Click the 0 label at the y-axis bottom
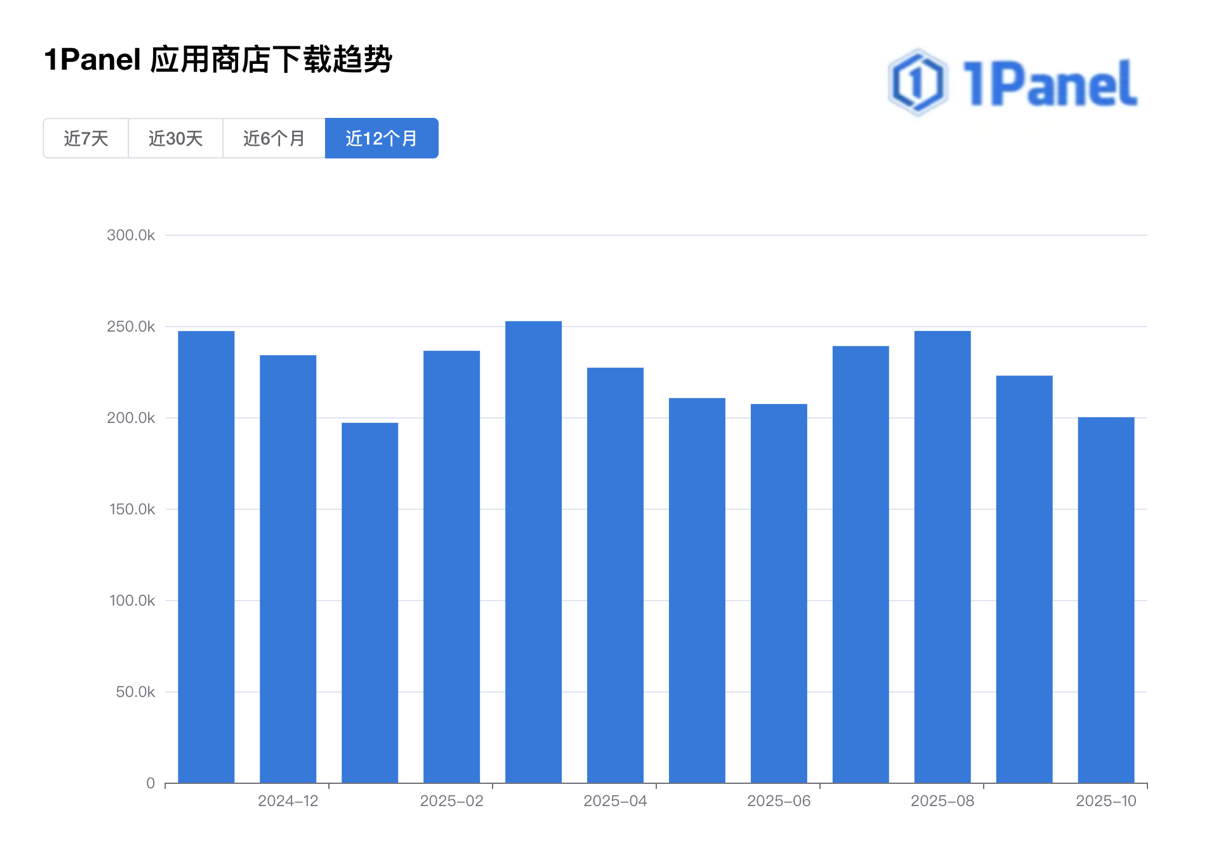Viewport: 1224px width, 866px height. click(x=151, y=783)
